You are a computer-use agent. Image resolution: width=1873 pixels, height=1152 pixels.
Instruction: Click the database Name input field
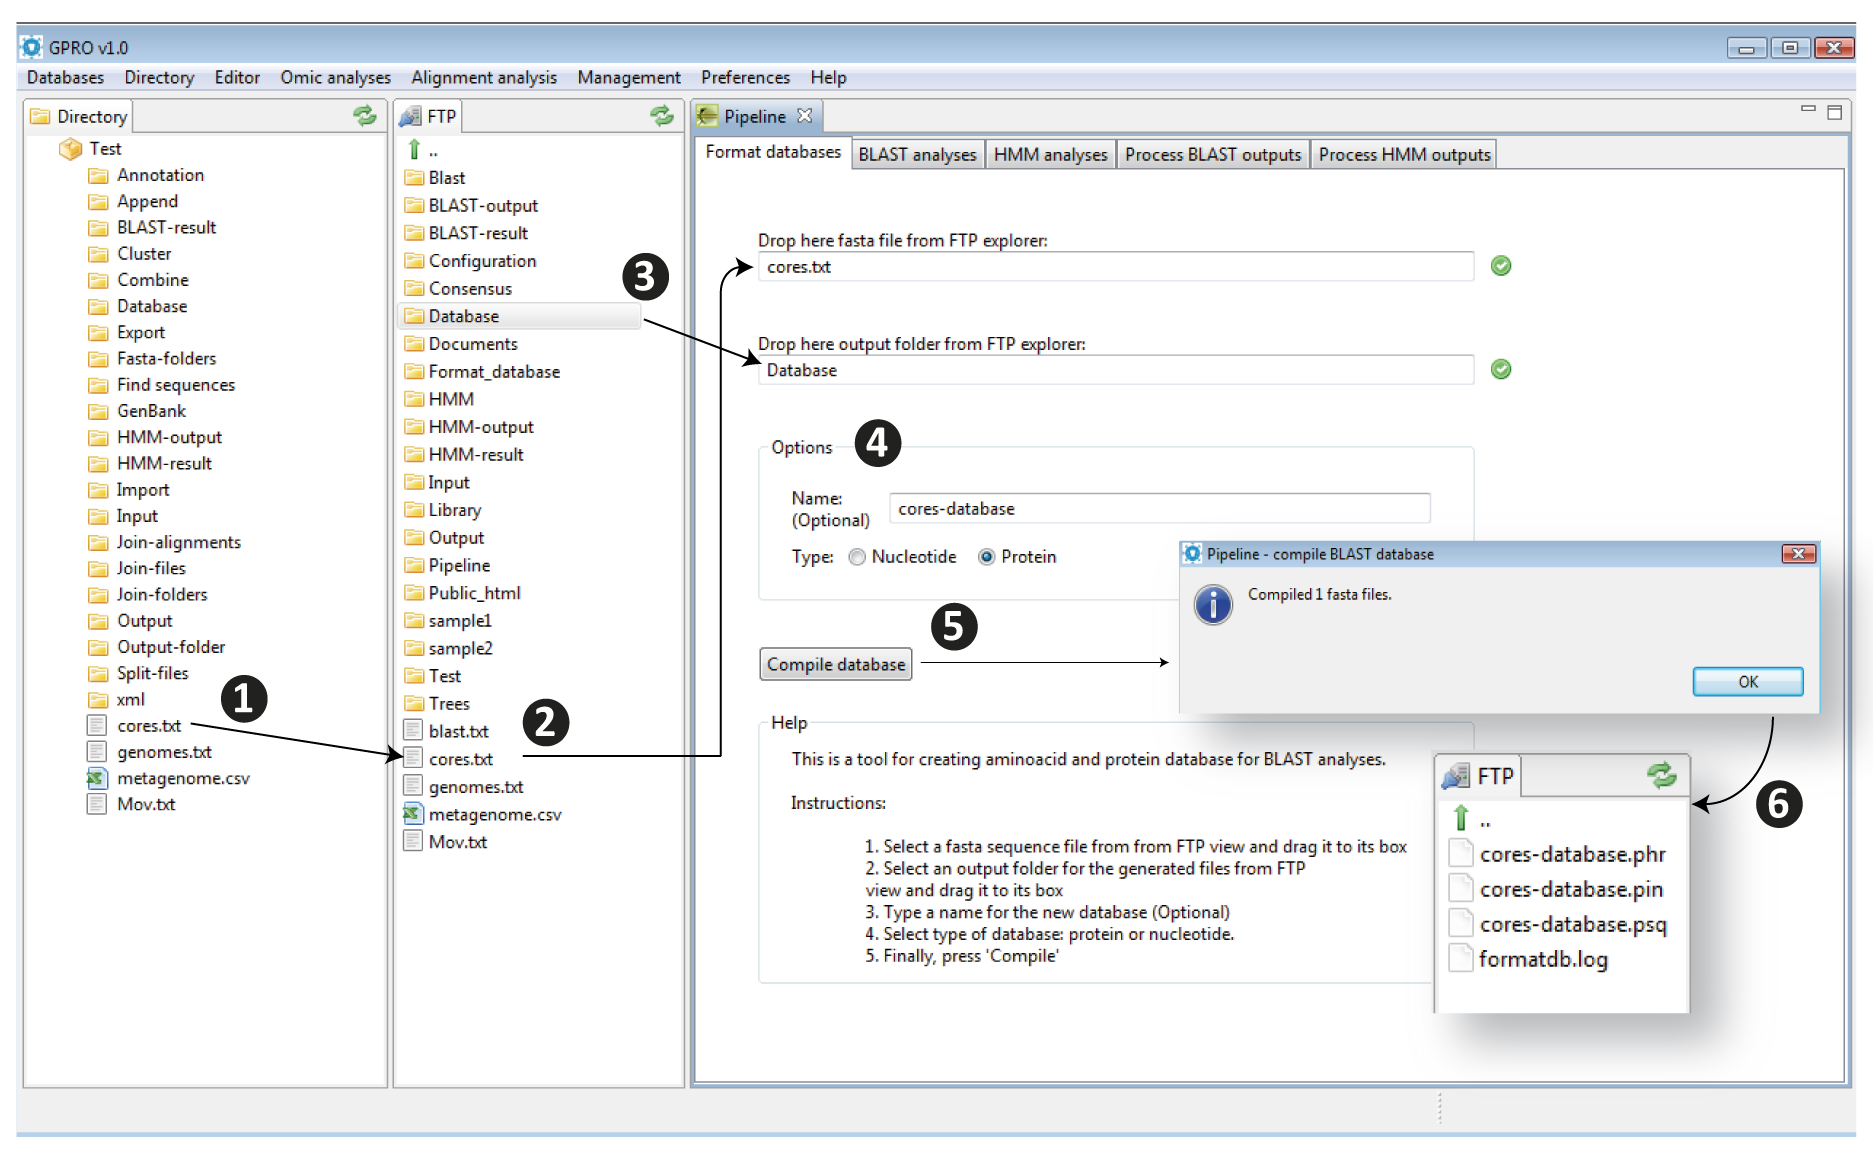pos(1159,508)
